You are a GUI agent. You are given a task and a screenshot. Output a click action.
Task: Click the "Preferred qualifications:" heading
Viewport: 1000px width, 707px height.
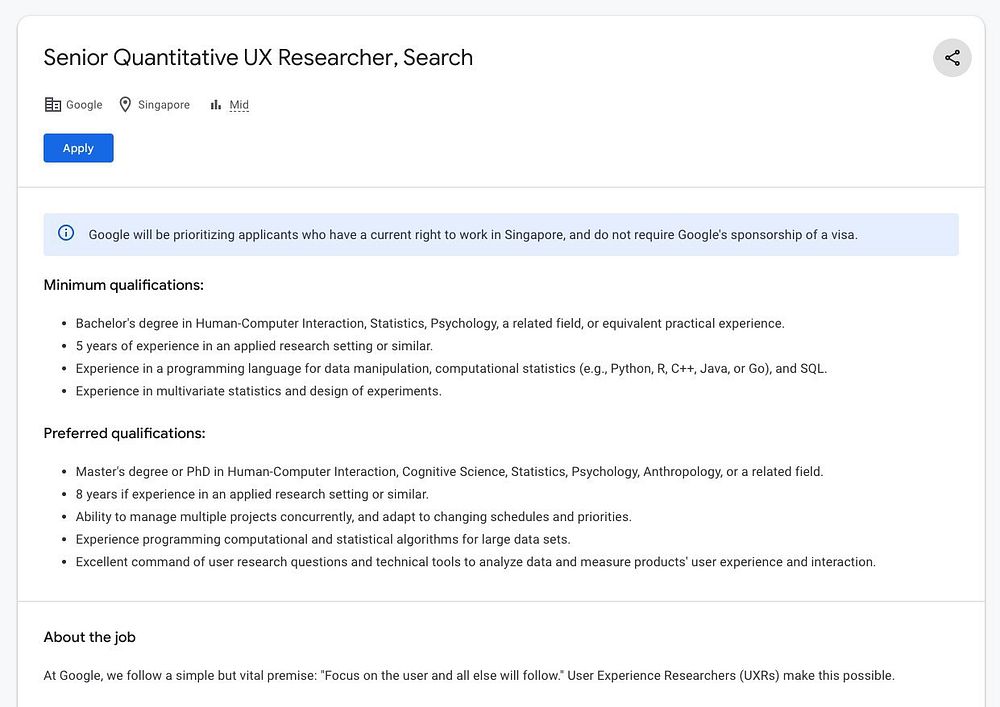[125, 433]
